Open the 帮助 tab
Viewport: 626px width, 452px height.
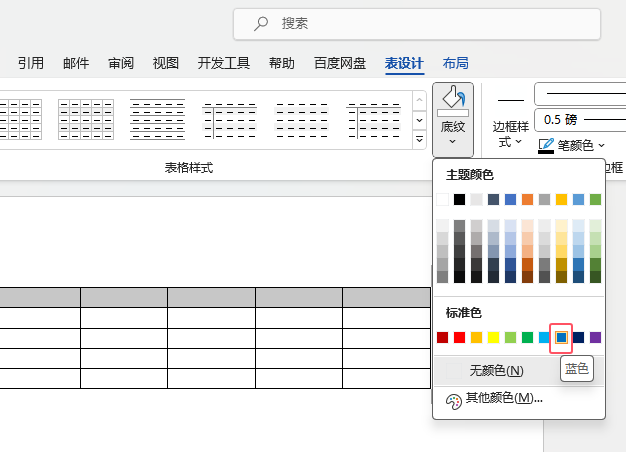click(281, 63)
